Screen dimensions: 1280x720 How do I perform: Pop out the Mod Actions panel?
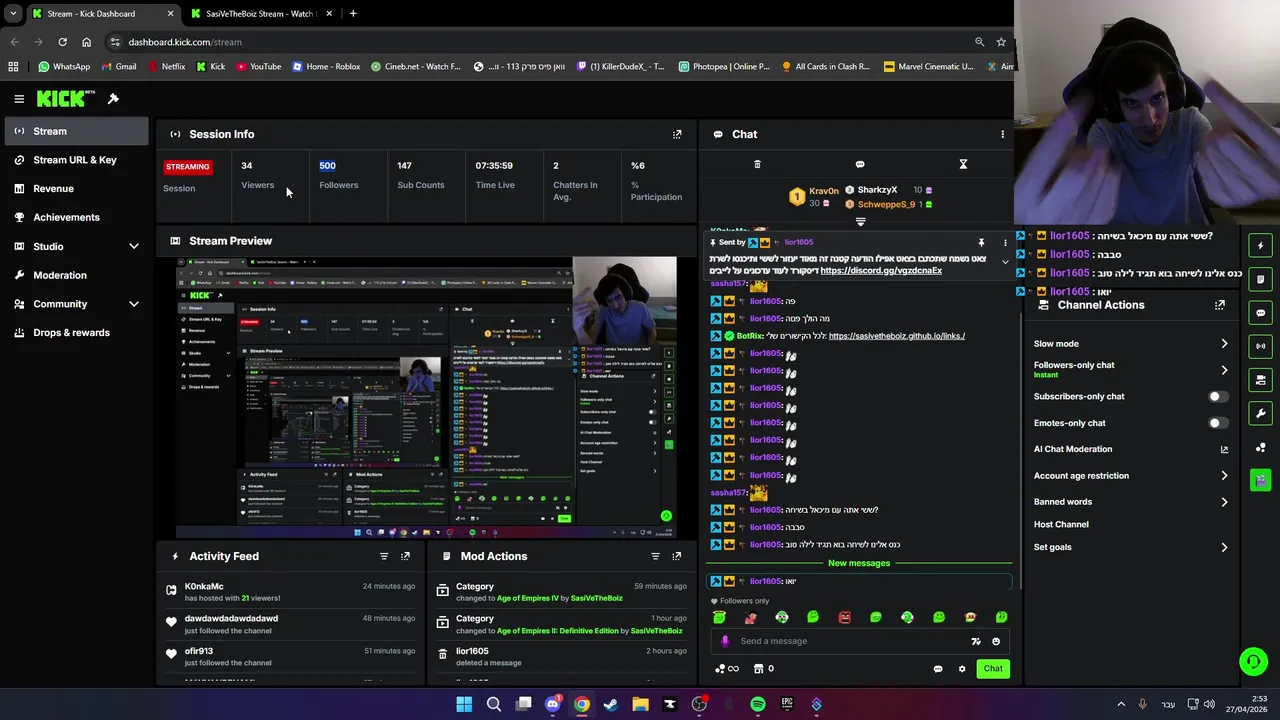point(677,556)
